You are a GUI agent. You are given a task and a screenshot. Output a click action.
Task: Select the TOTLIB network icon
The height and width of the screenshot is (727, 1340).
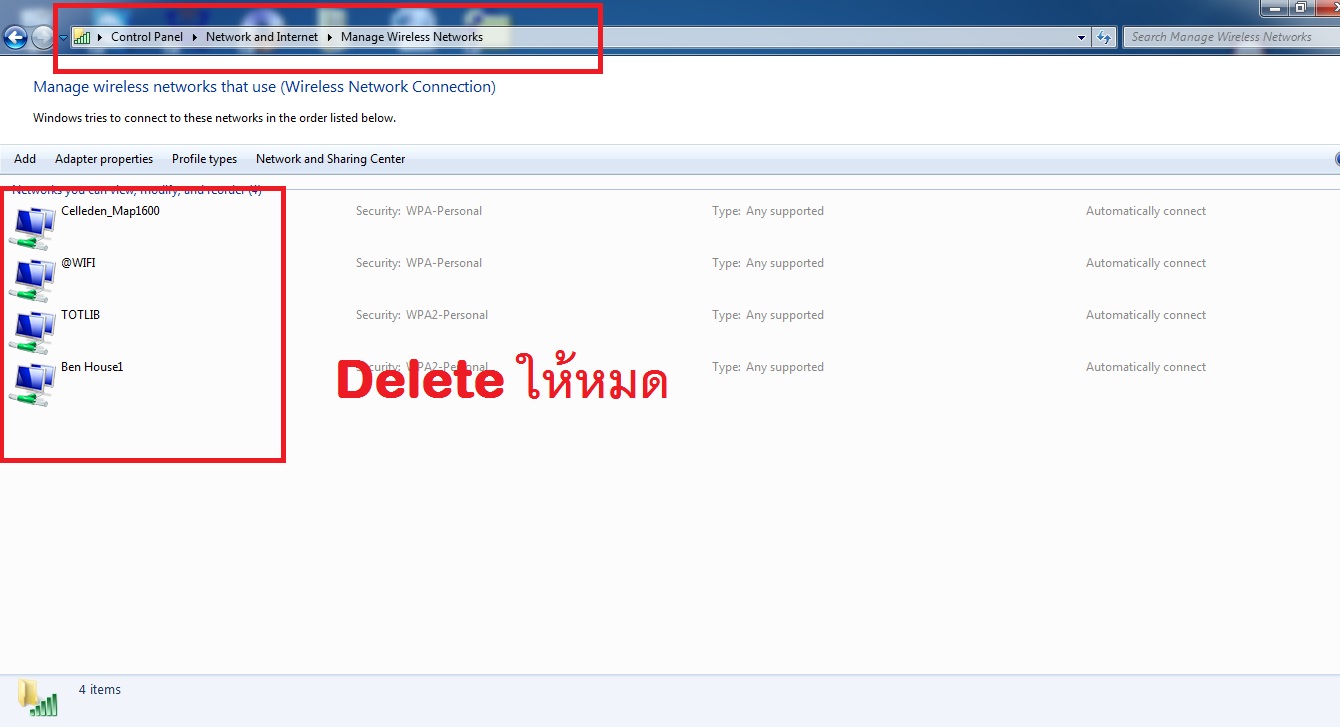[x=32, y=332]
